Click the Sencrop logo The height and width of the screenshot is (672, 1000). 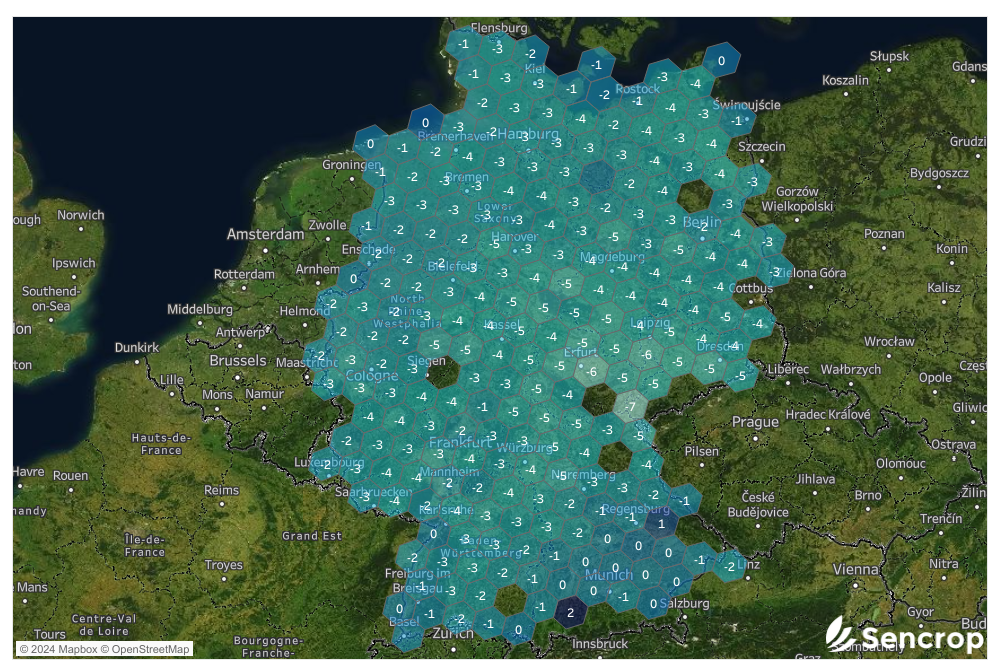coord(904,636)
